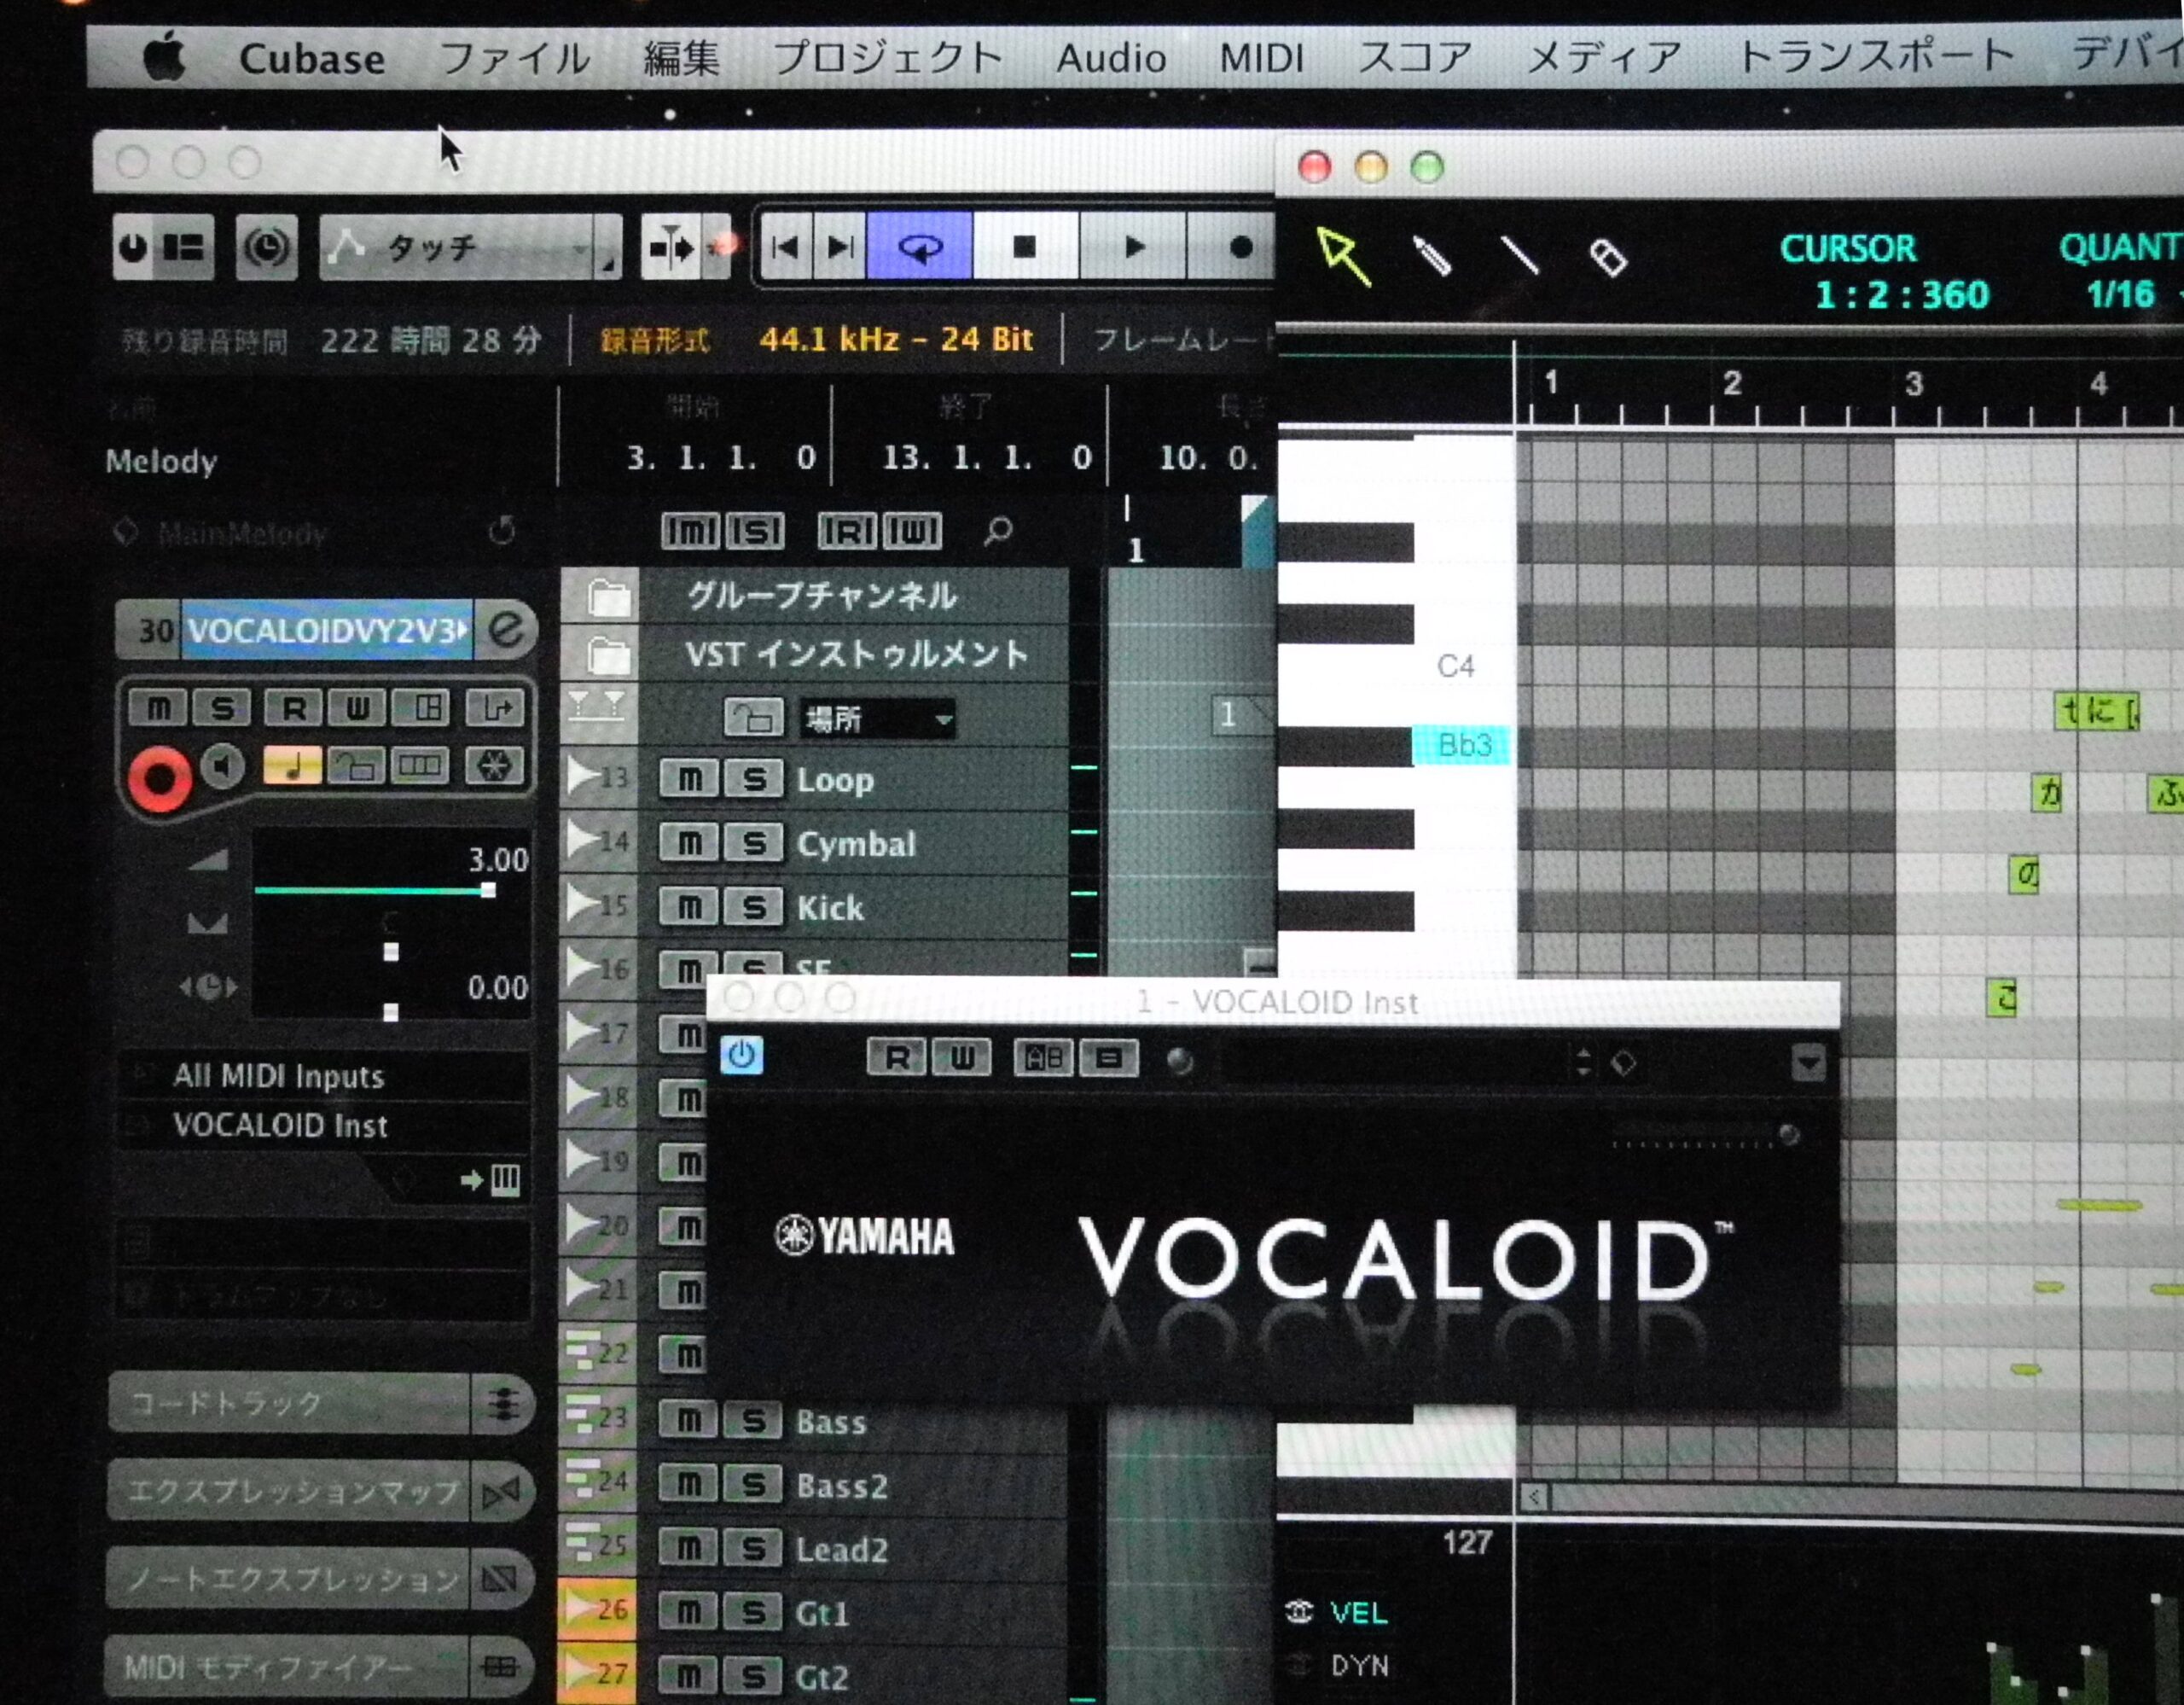Expand the コードトラック inspector section
Screen dimensions: 2184x1705
(320, 1403)
